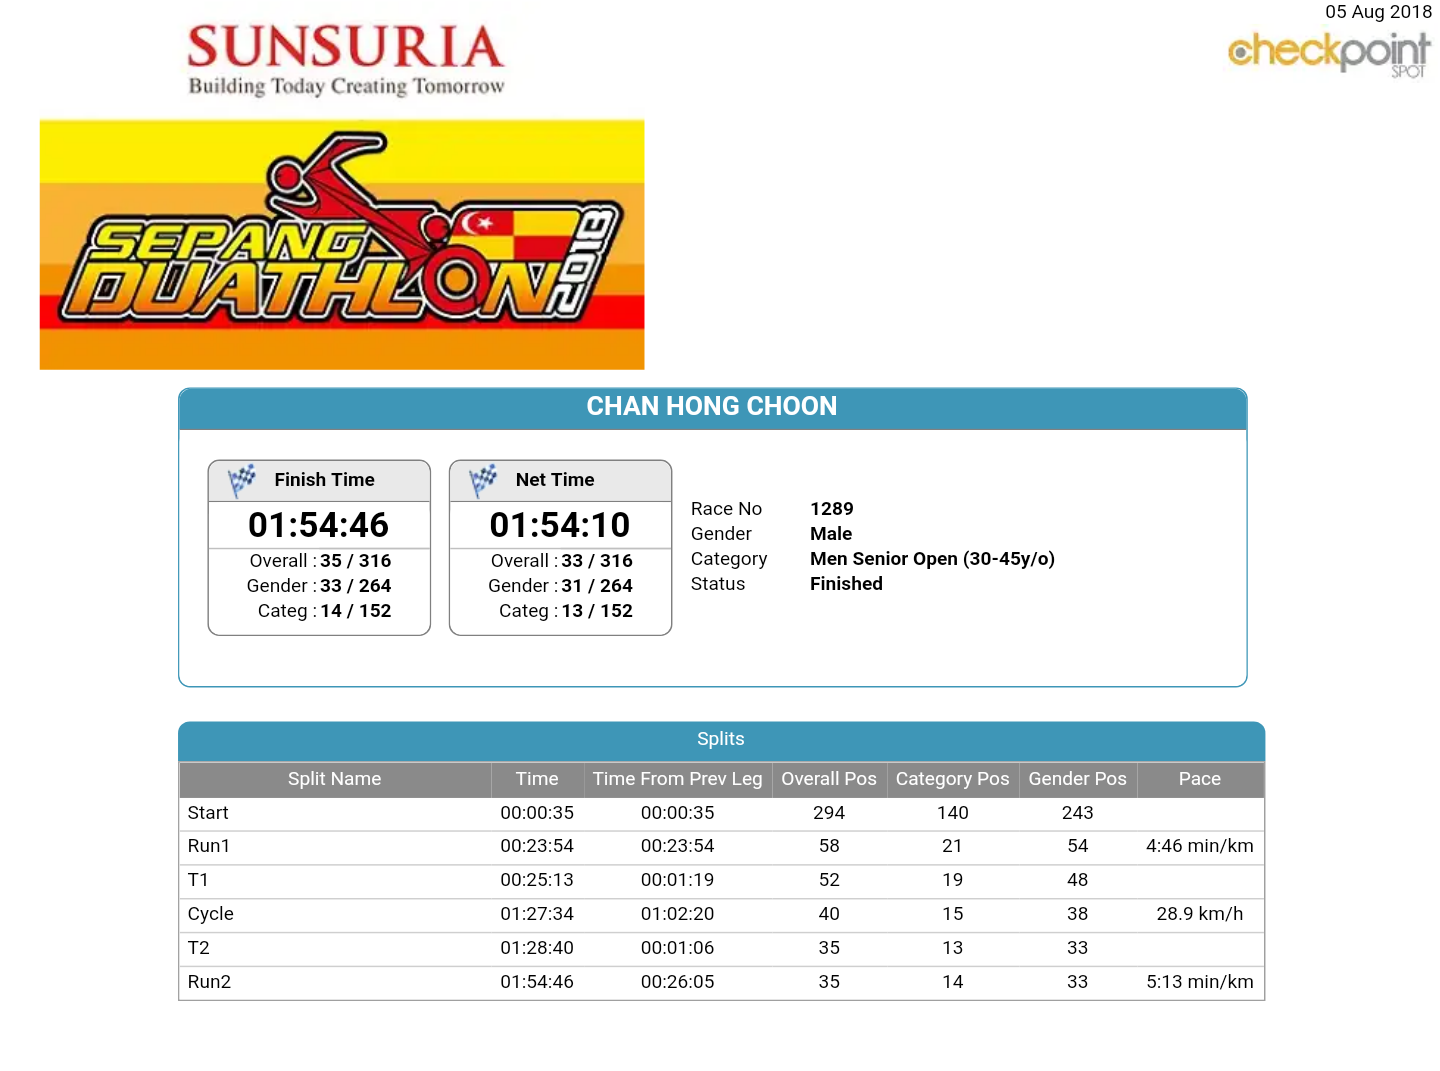Click the Run1 cumulative time 00:23:54
The height and width of the screenshot is (1071, 1440).
click(x=537, y=846)
